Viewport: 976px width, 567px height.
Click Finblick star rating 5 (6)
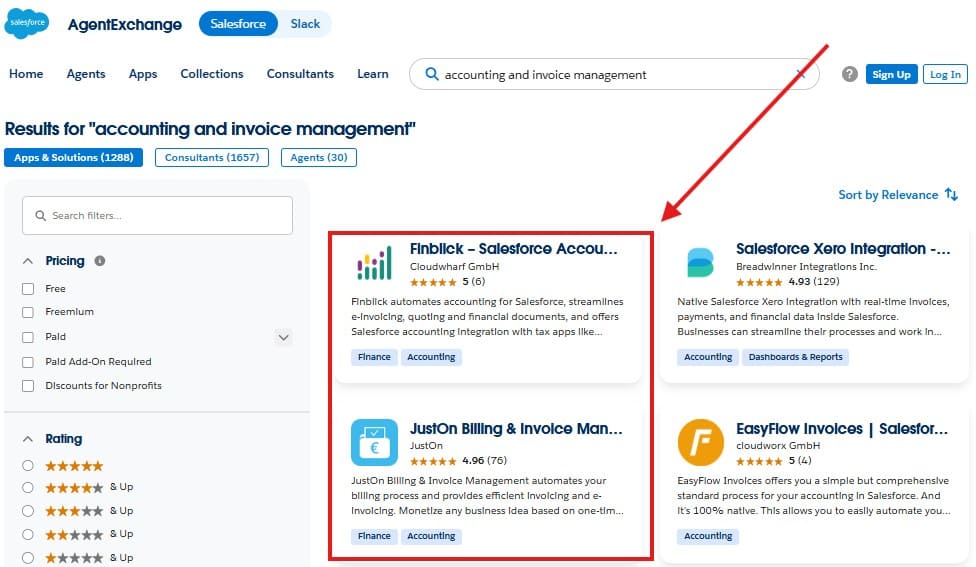(x=448, y=282)
